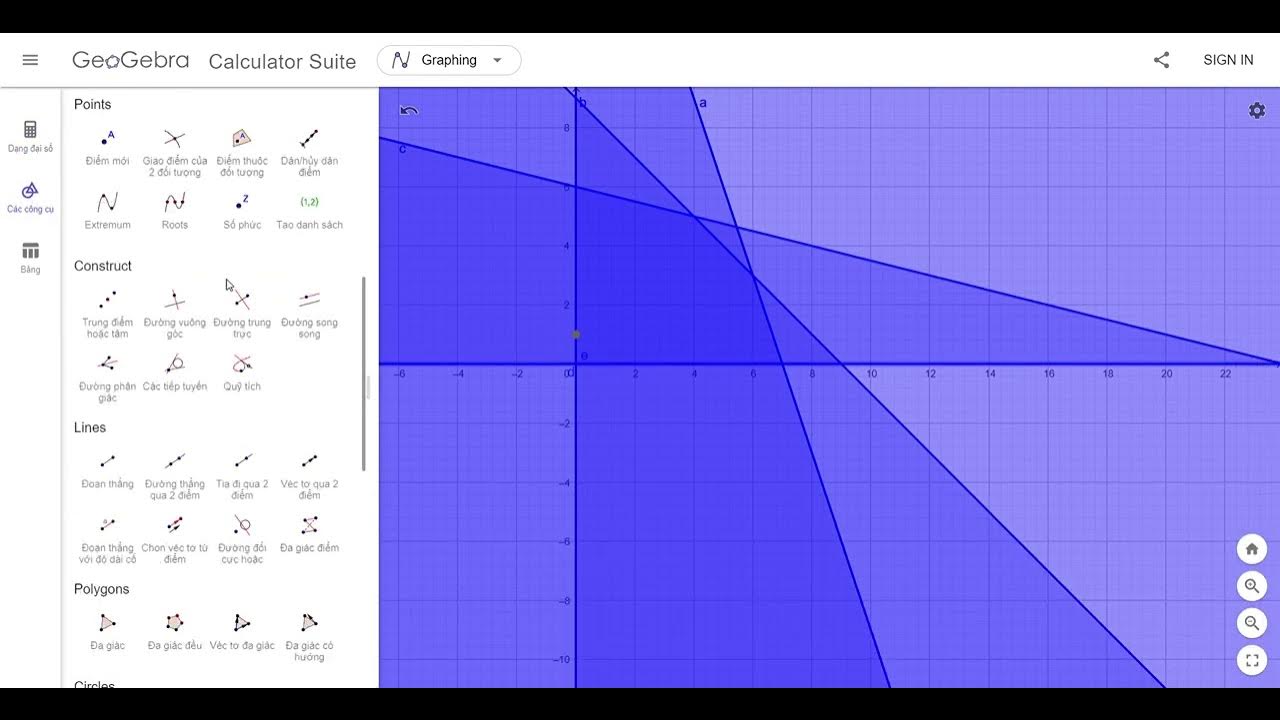Click the GeoGebra logo
The height and width of the screenshot is (720, 1280).
[130, 60]
